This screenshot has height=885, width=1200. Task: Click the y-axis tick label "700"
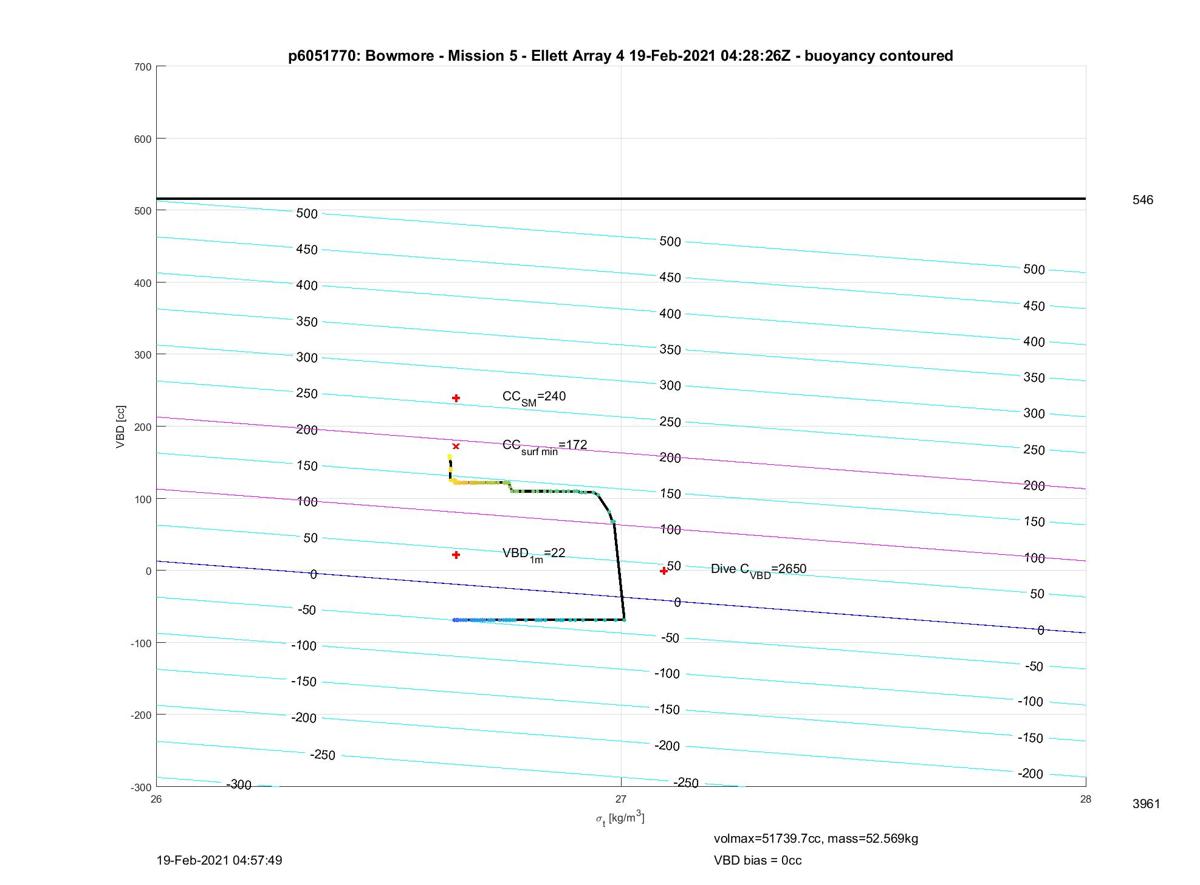[x=141, y=67]
